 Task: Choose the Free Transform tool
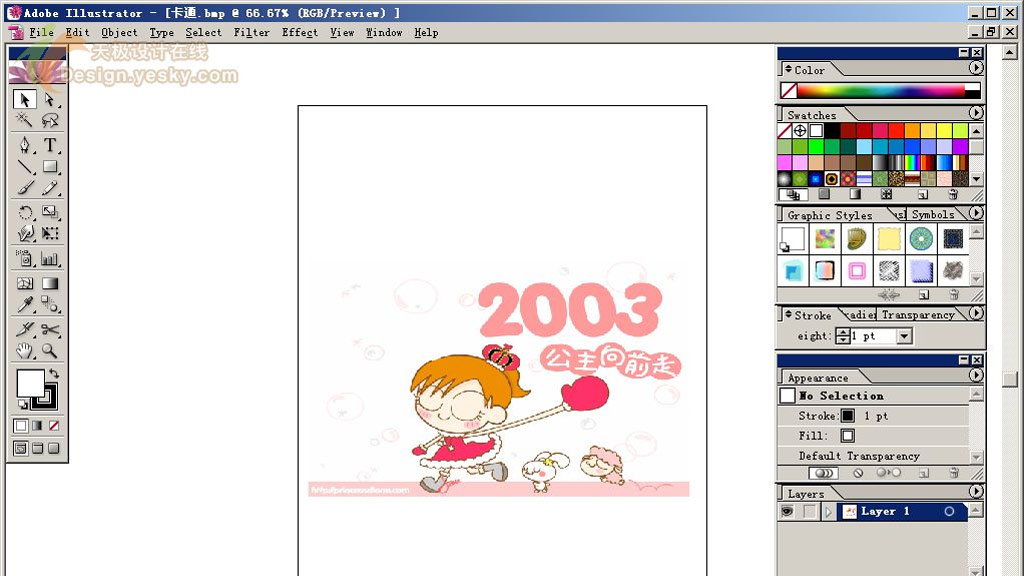[x=50, y=233]
